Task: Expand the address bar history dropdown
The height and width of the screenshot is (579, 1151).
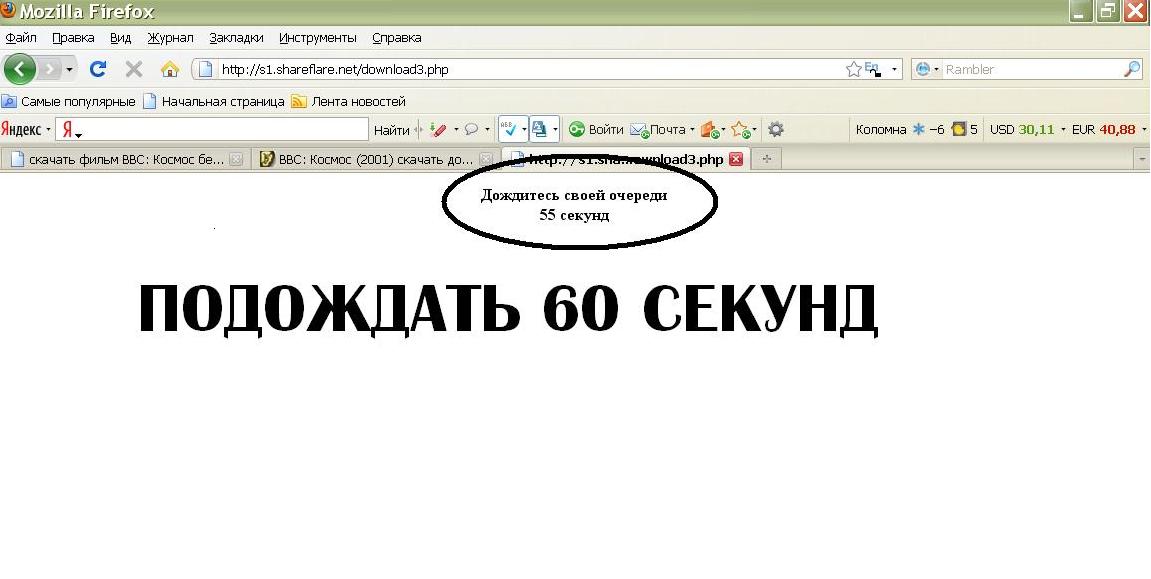Action: [894, 69]
